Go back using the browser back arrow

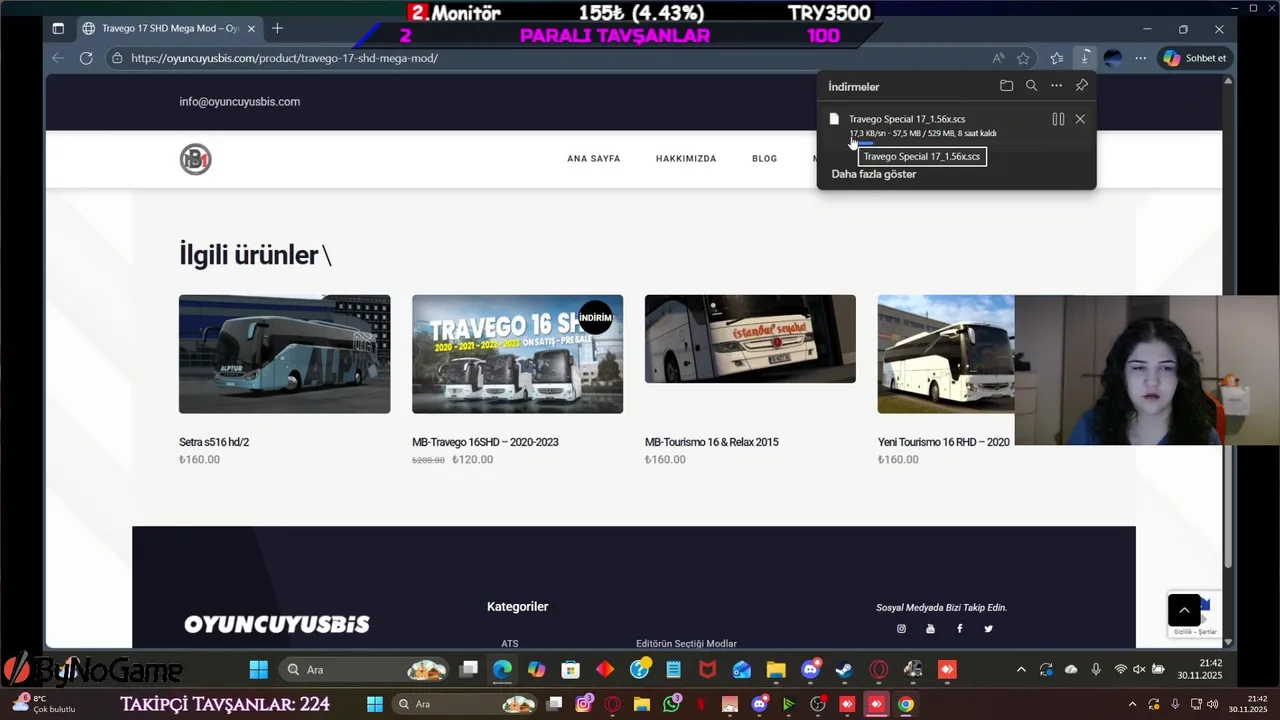tap(58, 58)
